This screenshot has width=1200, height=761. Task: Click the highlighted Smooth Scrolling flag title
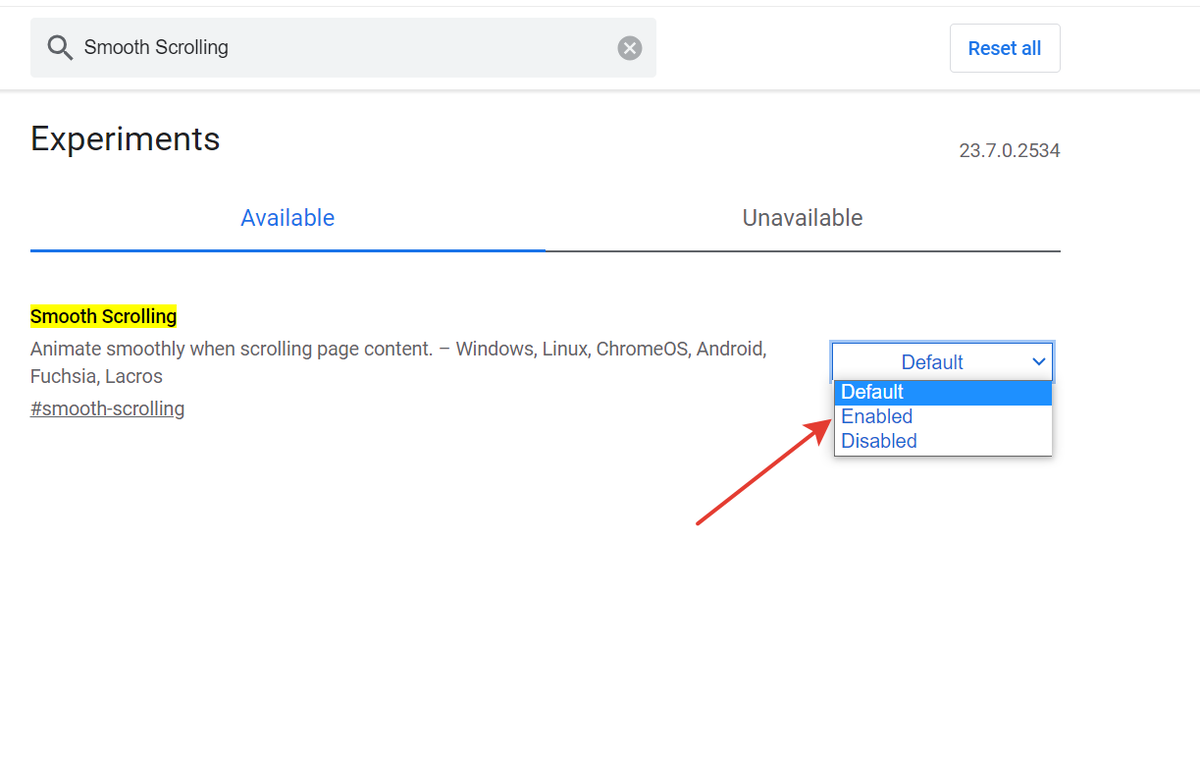104,316
